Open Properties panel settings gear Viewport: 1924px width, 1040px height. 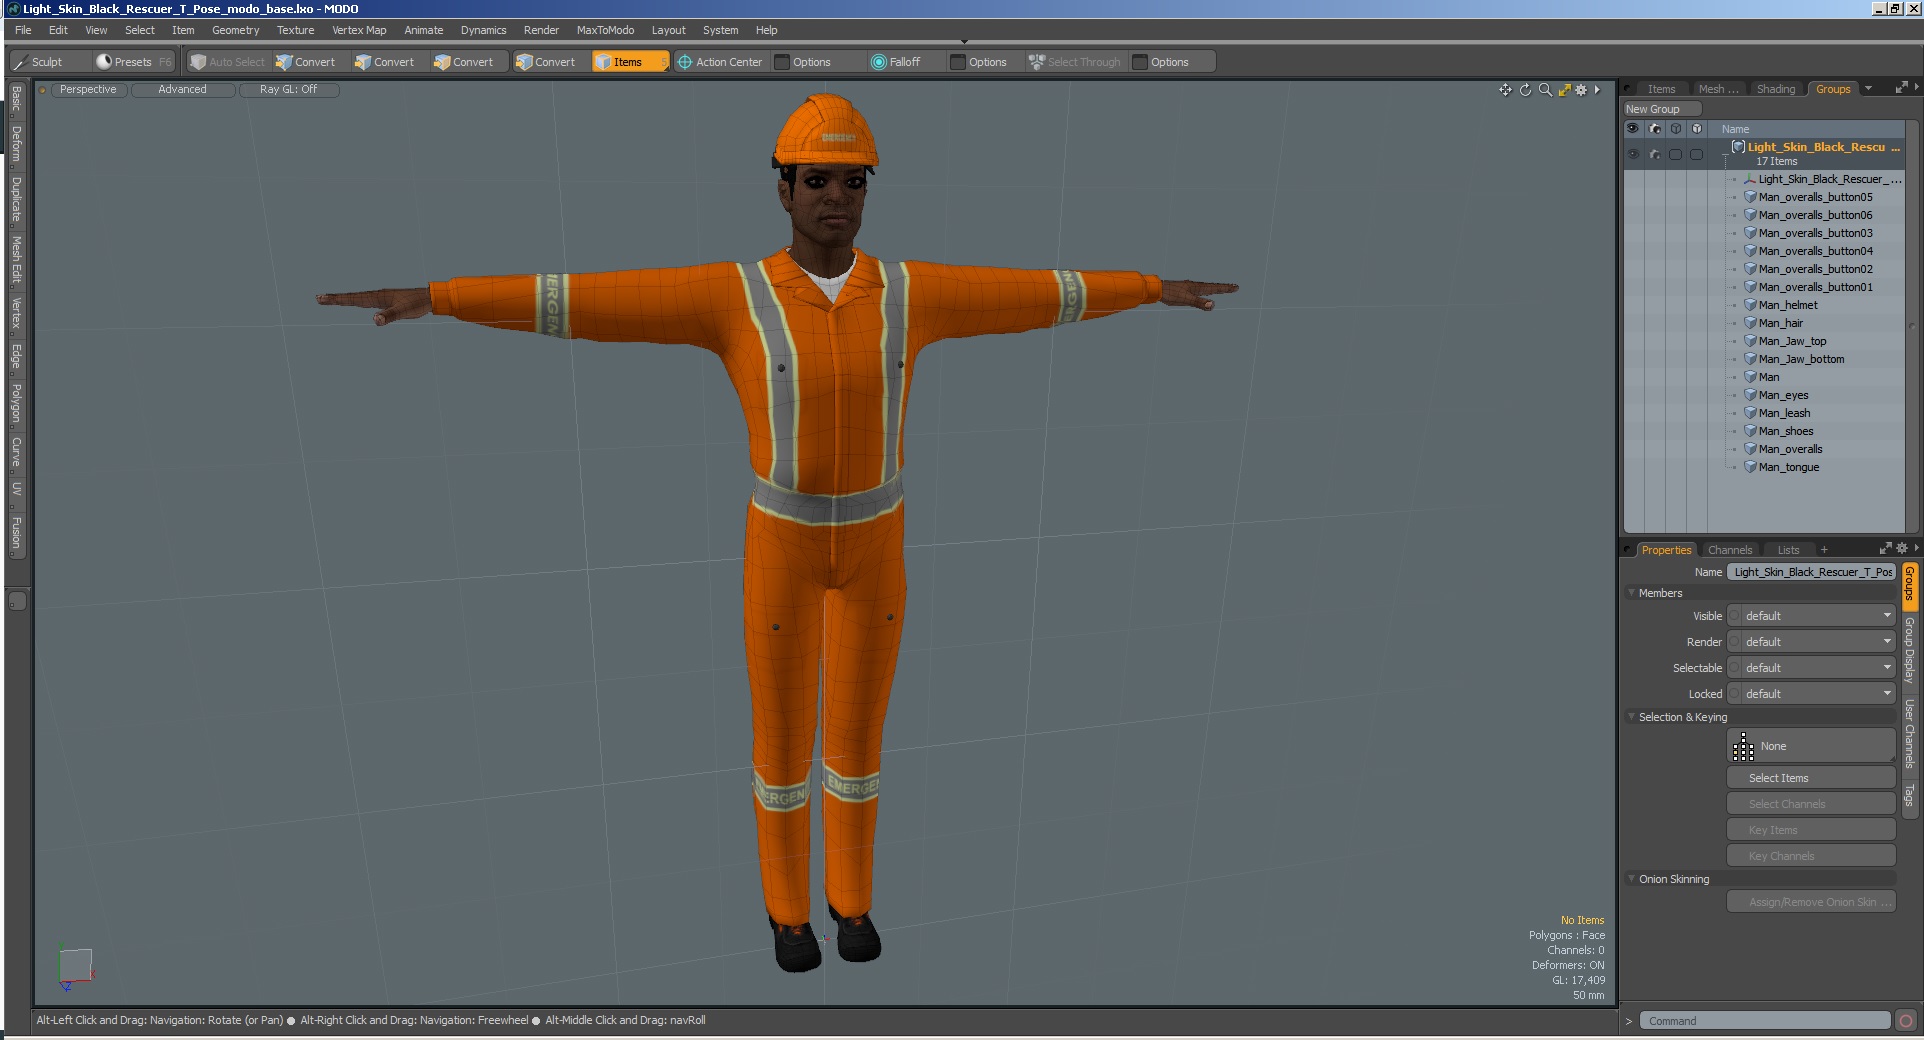(1902, 548)
